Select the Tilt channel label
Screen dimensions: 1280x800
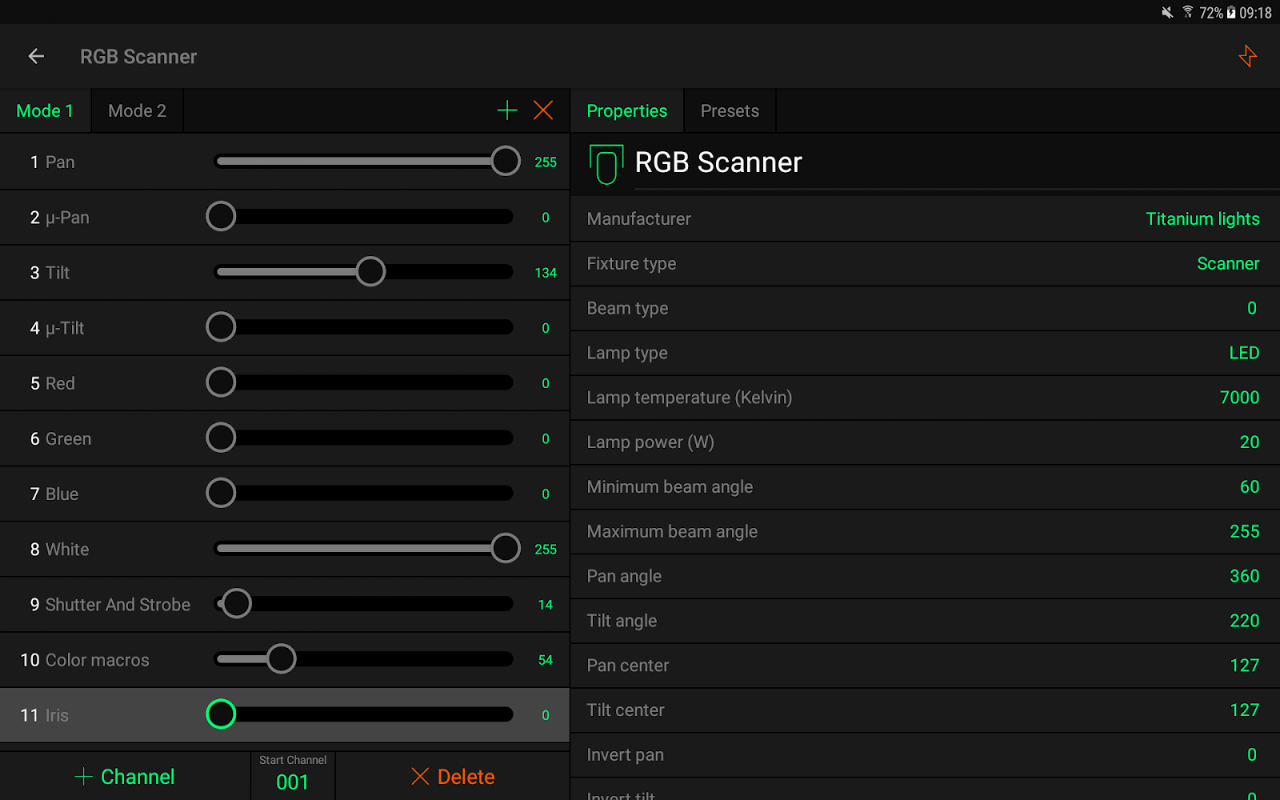coord(58,272)
